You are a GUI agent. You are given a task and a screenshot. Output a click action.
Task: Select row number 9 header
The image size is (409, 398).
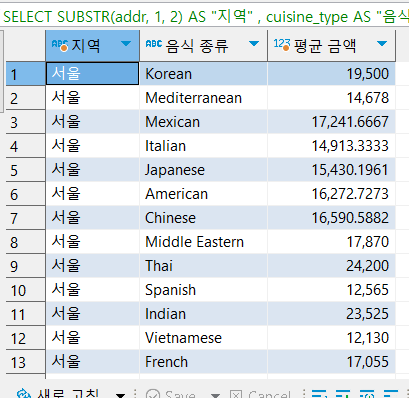point(25,266)
